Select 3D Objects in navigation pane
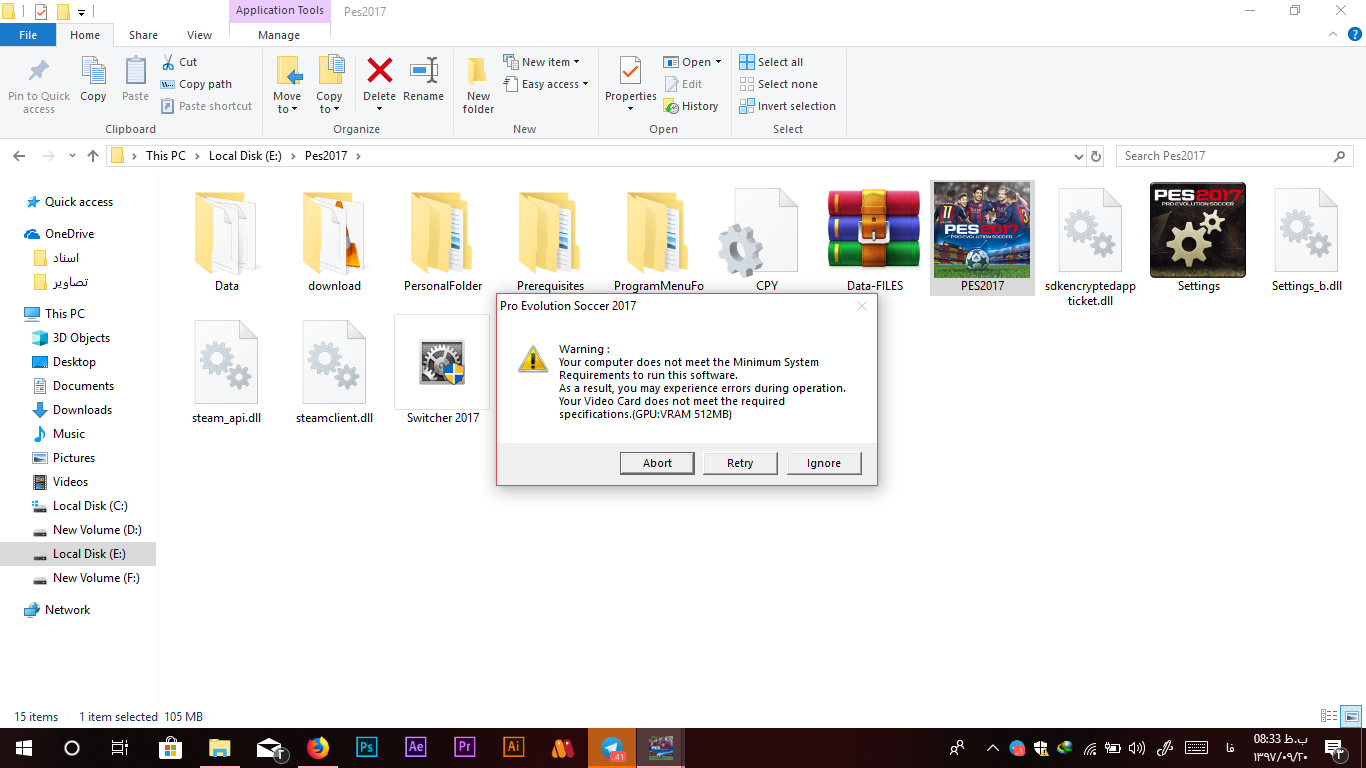The image size is (1366, 768). (x=81, y=338)
